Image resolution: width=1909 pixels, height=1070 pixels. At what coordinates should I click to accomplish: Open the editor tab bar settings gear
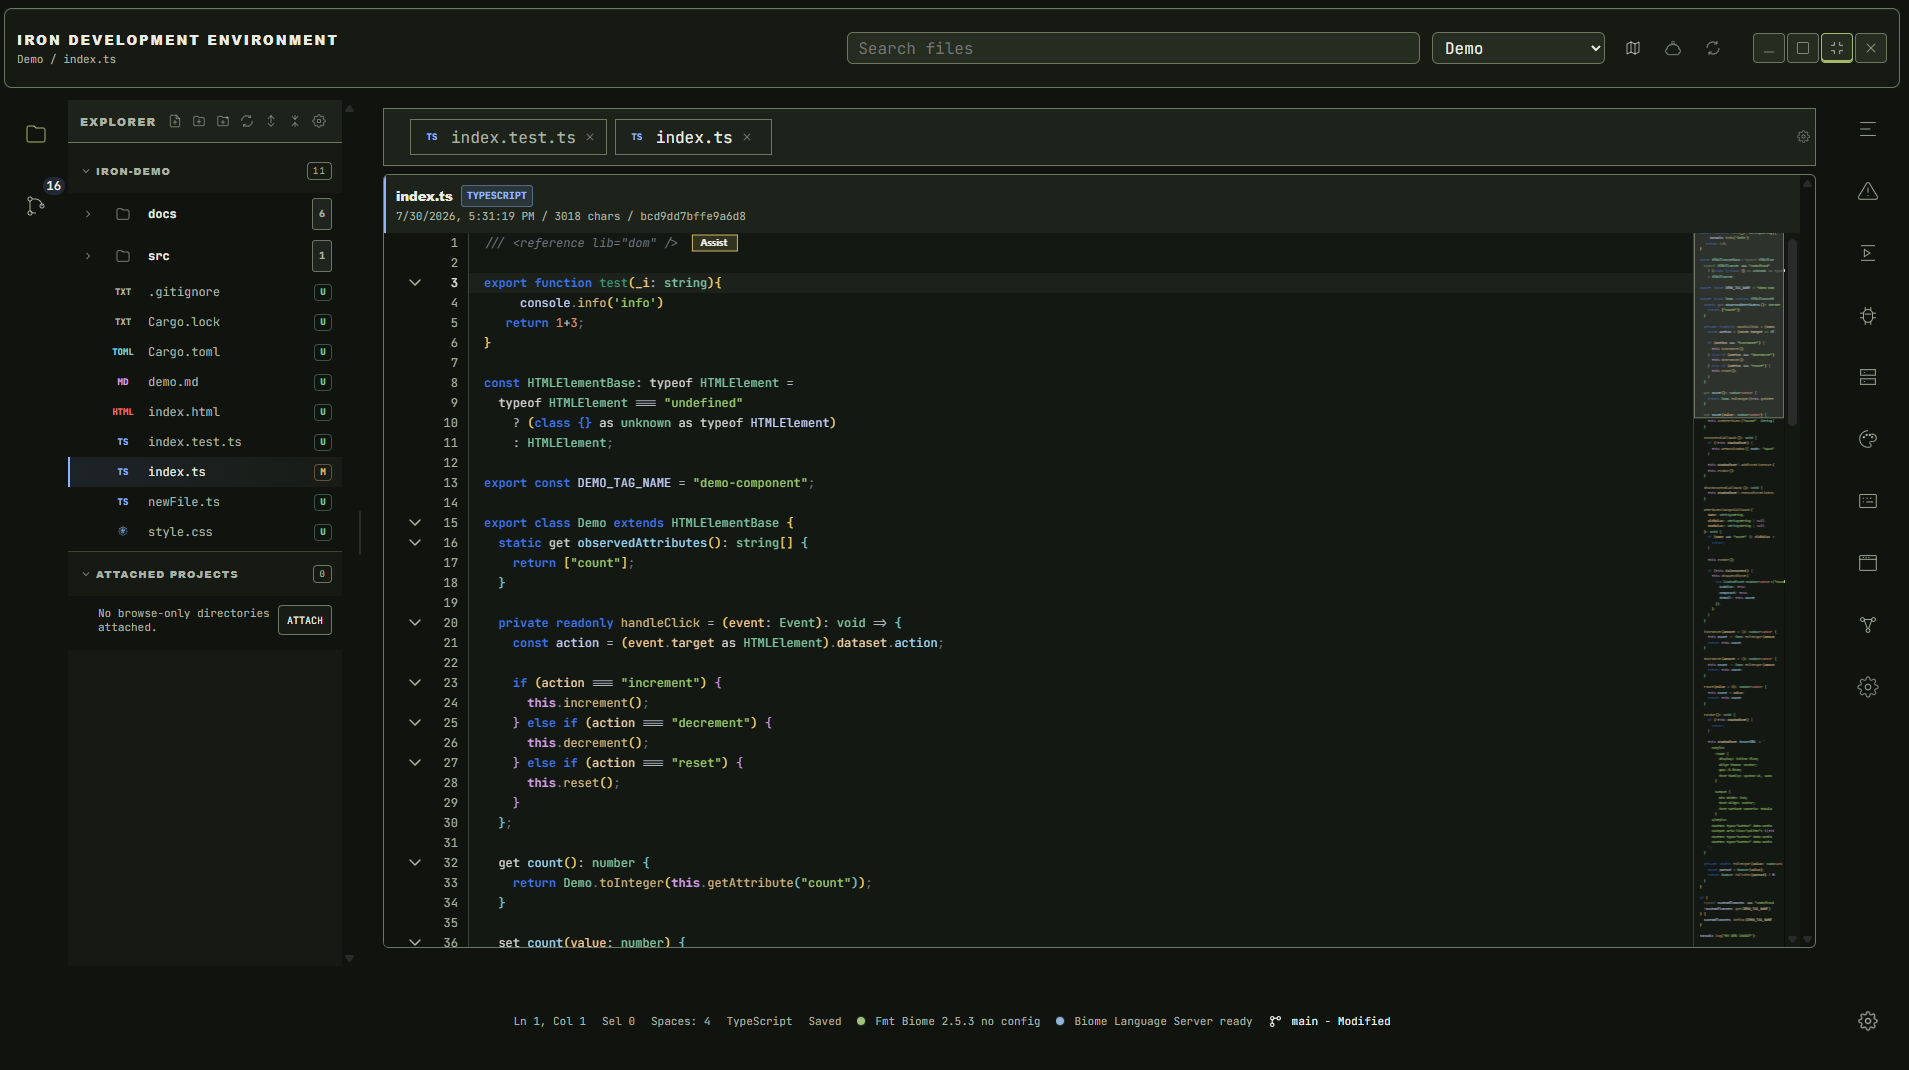click(x=1803, y=137)
